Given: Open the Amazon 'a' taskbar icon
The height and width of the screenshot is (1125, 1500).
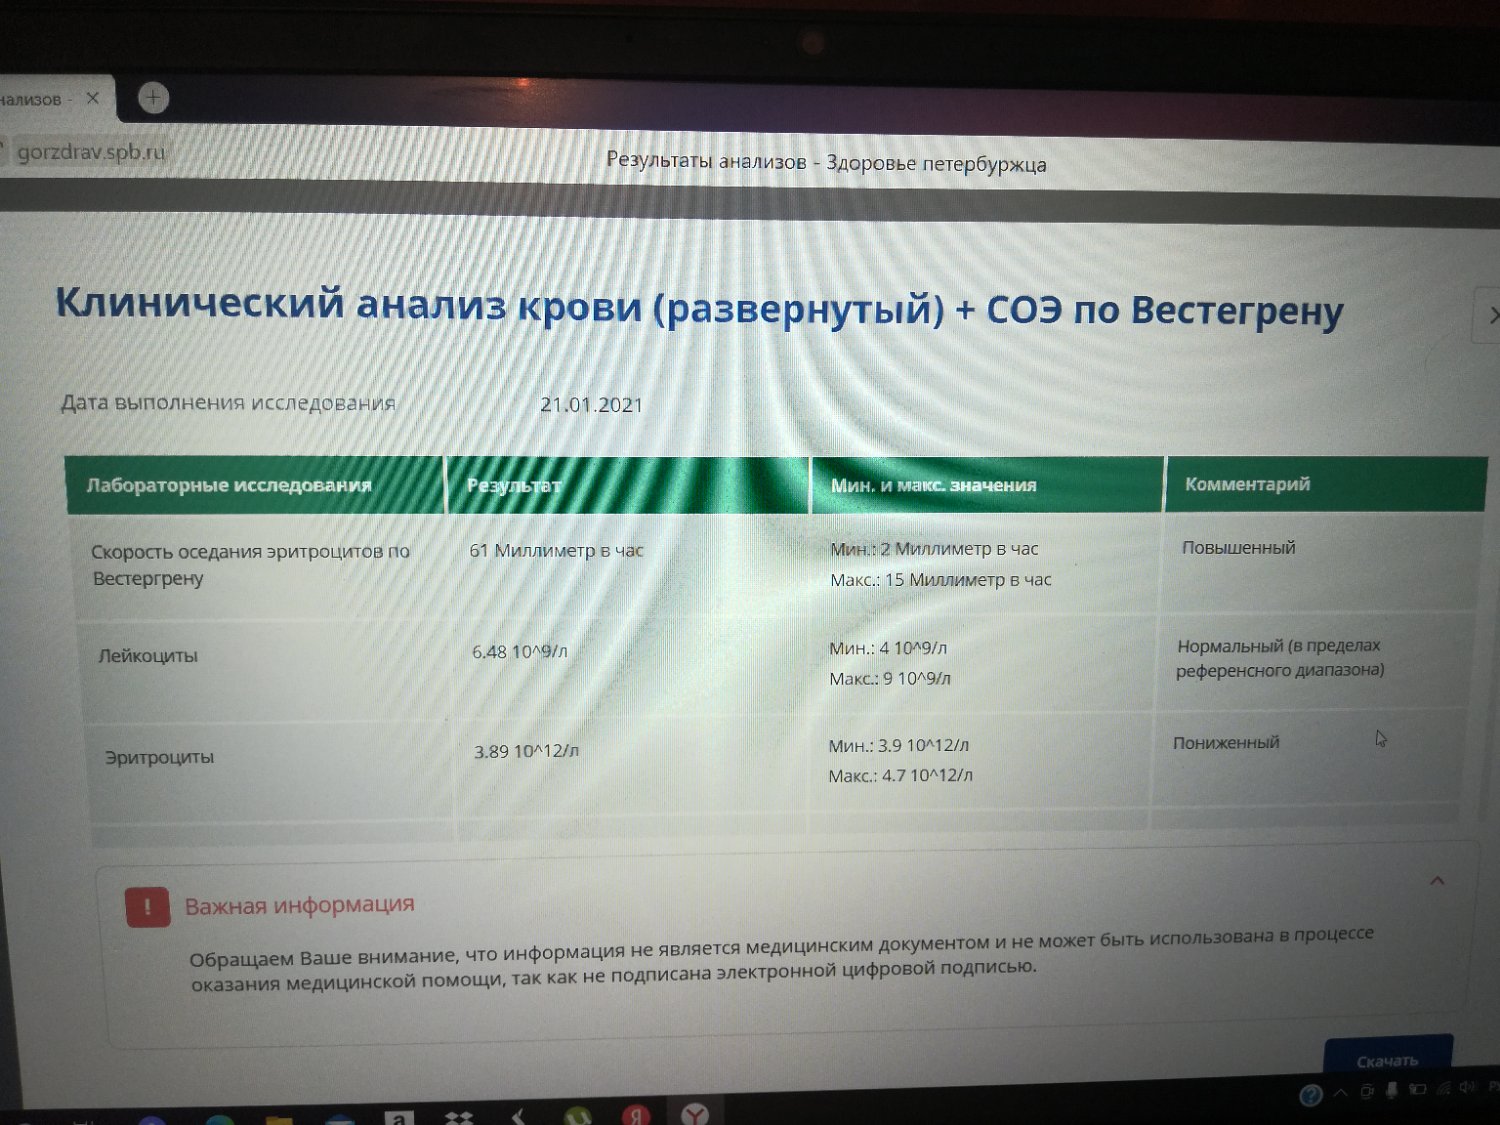Looking at the screenshot, I should pyautogui.click(x=398, y=1116).
